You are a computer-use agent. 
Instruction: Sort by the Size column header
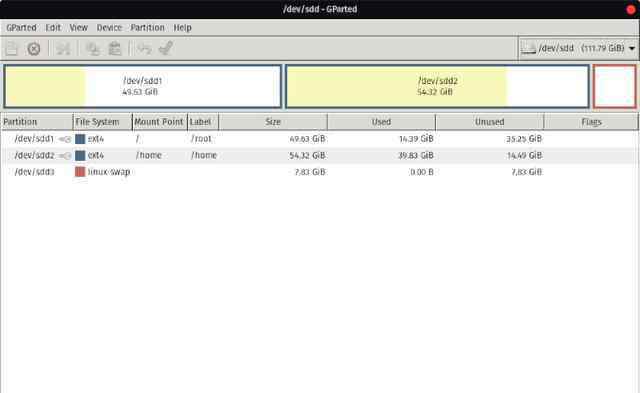[273, 122]
